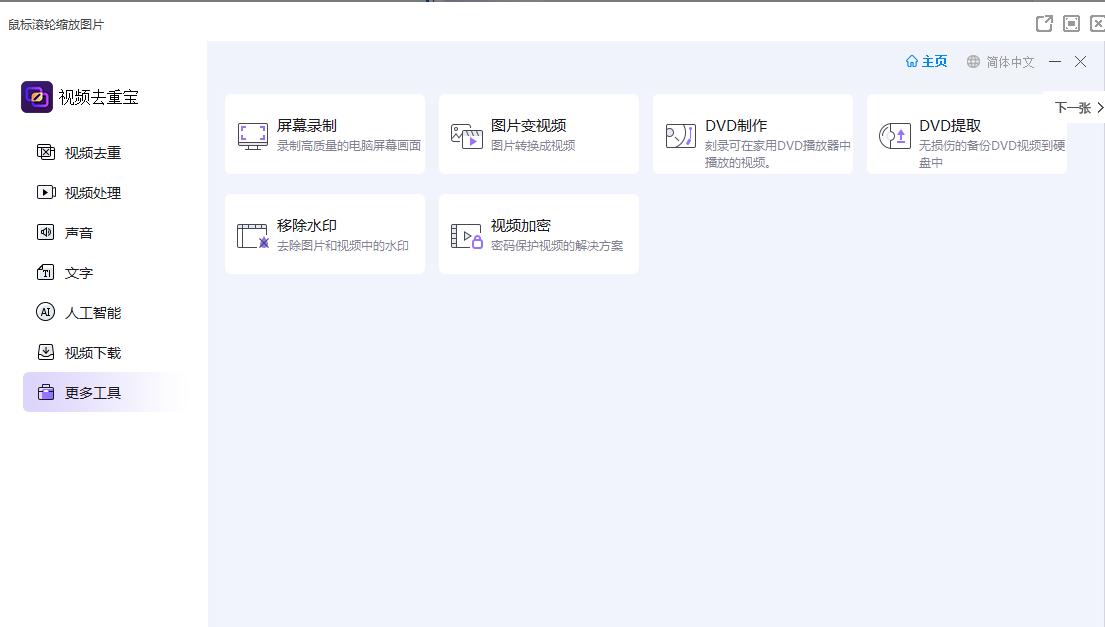The height and width of the screenshot is (627, 1105).
Task: Open the 视频去重 sidebar tab
Action: point(92,153)
